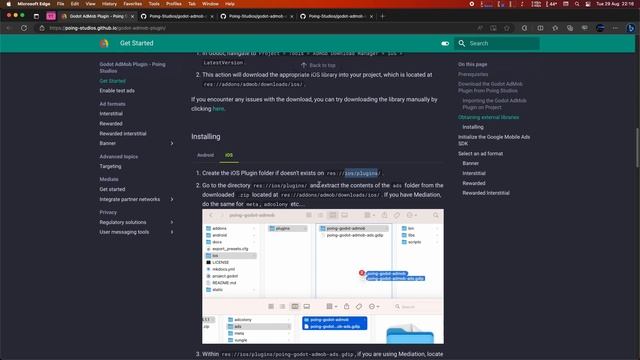Click the Finder screenshot image in docs
The height and width of the screenshot is (360, 640).
(323, 277)
